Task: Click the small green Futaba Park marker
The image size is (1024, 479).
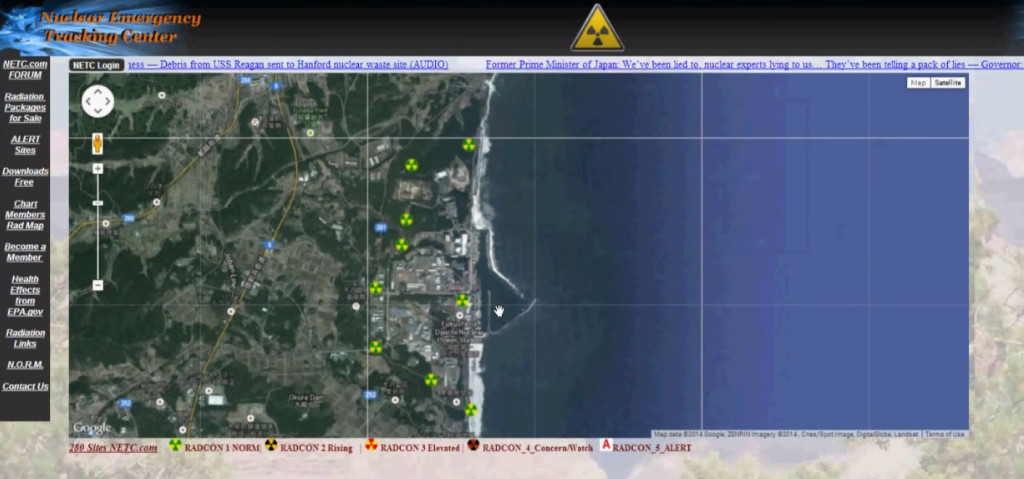Action: pyautogui.click(x=310, y=133)
